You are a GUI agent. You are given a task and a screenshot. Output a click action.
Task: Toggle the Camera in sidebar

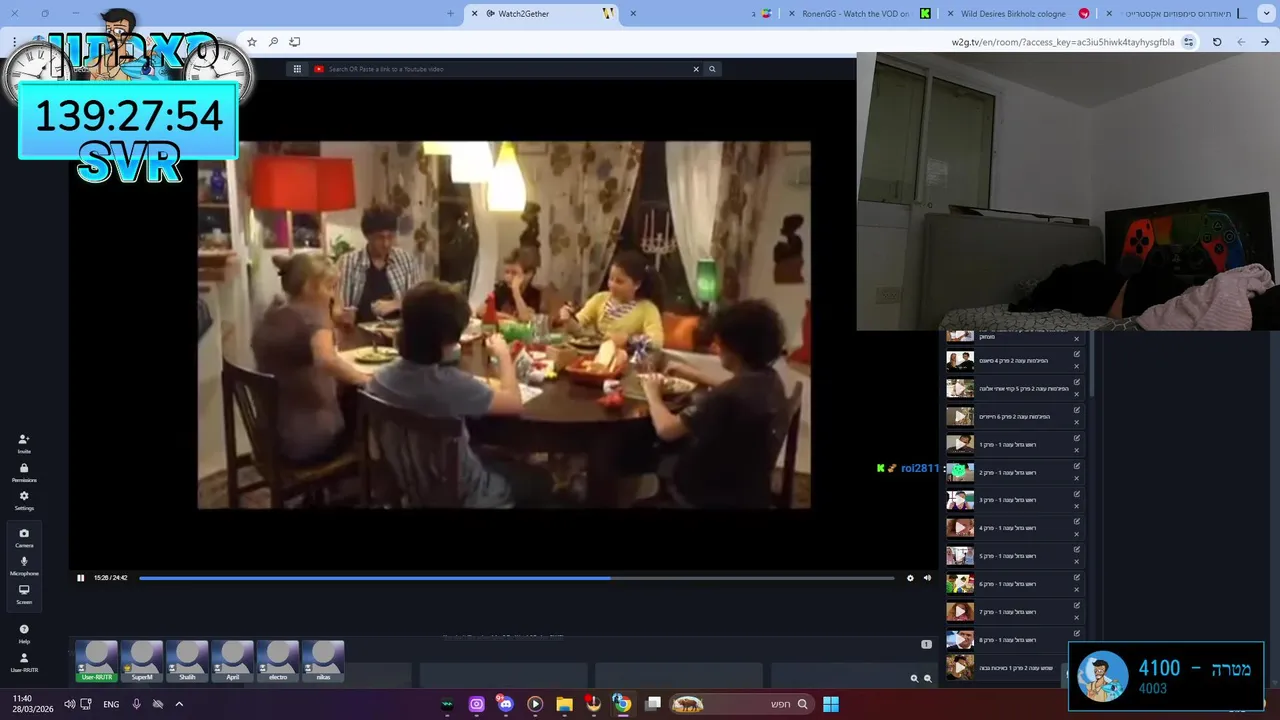tap(24, 537)
